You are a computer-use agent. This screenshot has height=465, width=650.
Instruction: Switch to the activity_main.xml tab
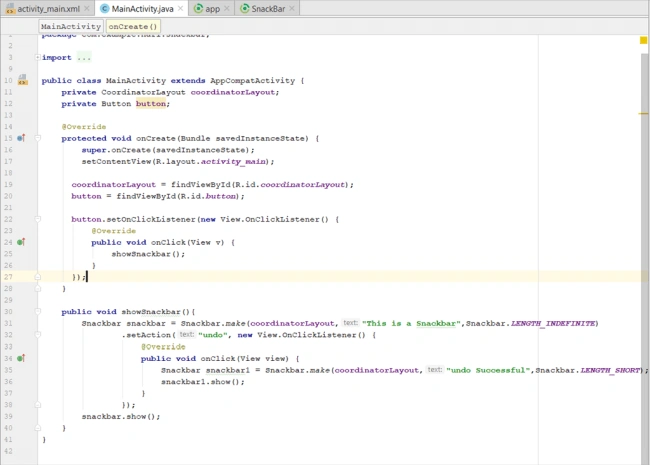coord(48,8)
